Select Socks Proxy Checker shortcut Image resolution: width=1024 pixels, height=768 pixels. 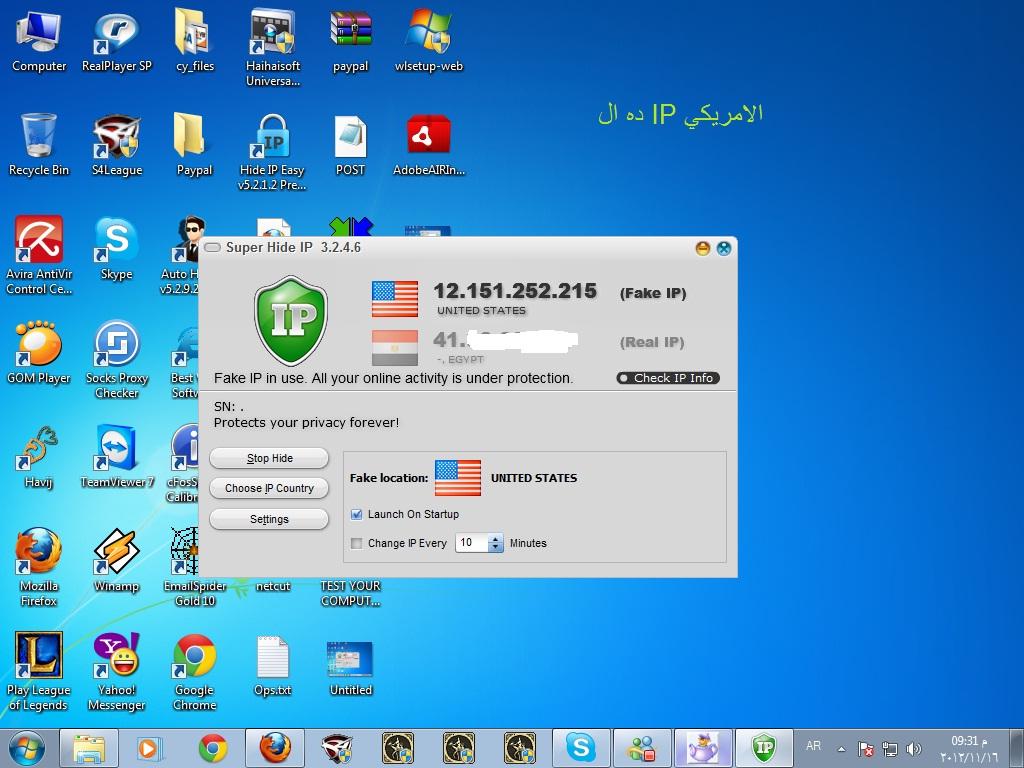116,359
